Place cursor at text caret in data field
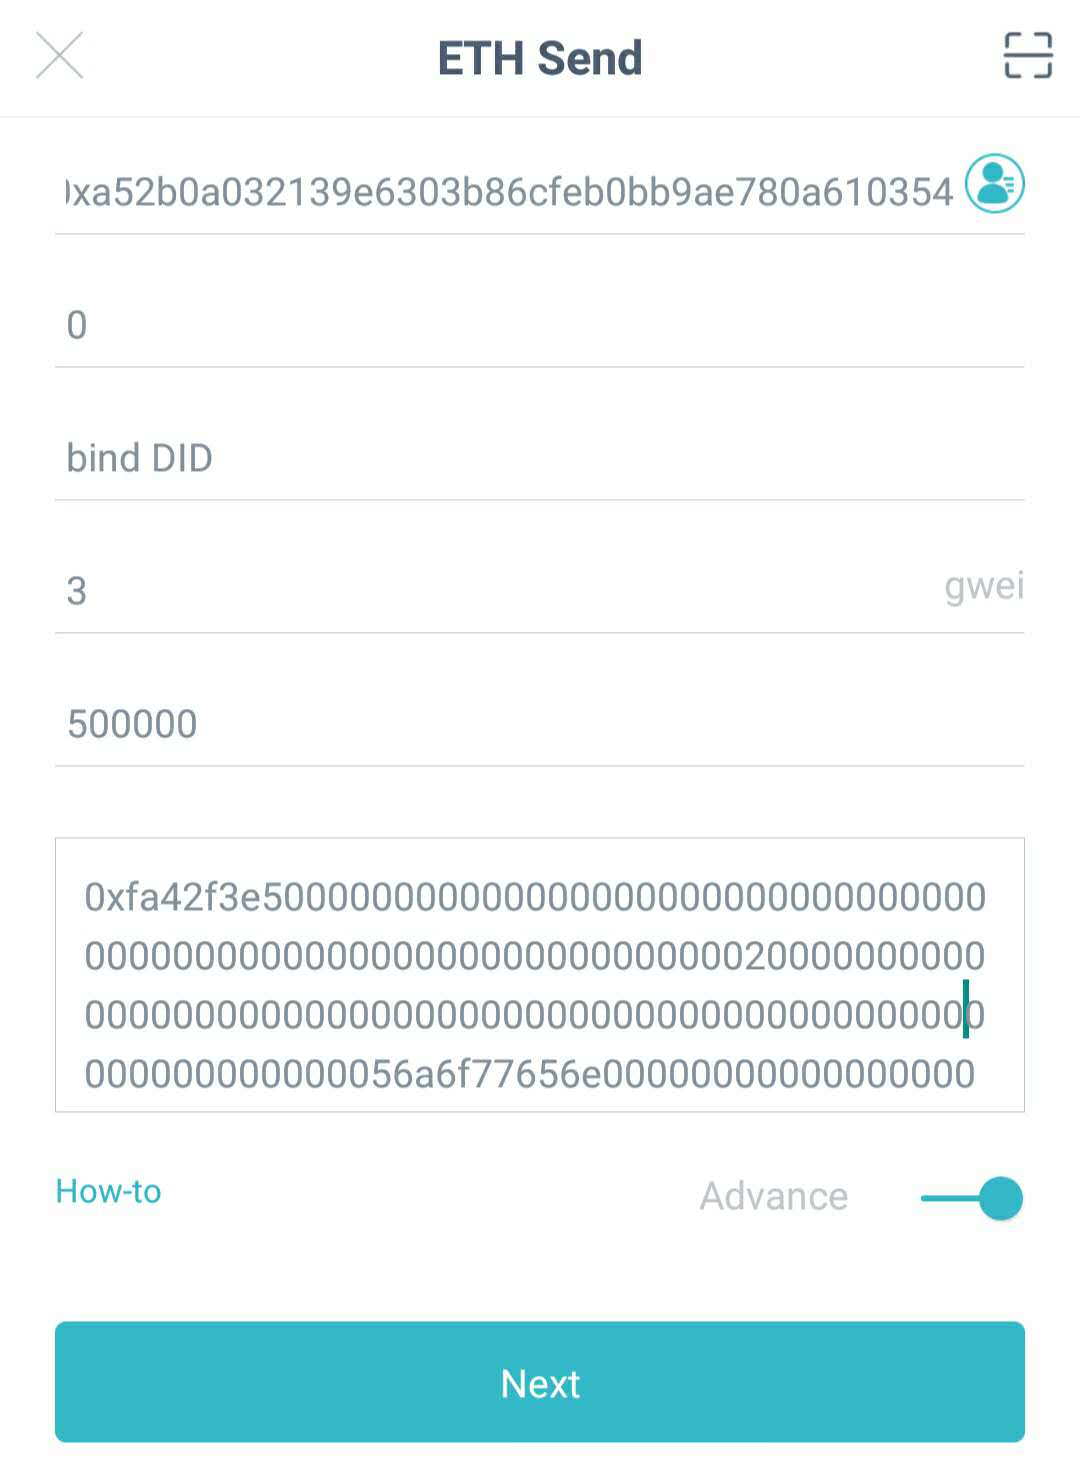1080x1460 pixels. click(966, 1010)
